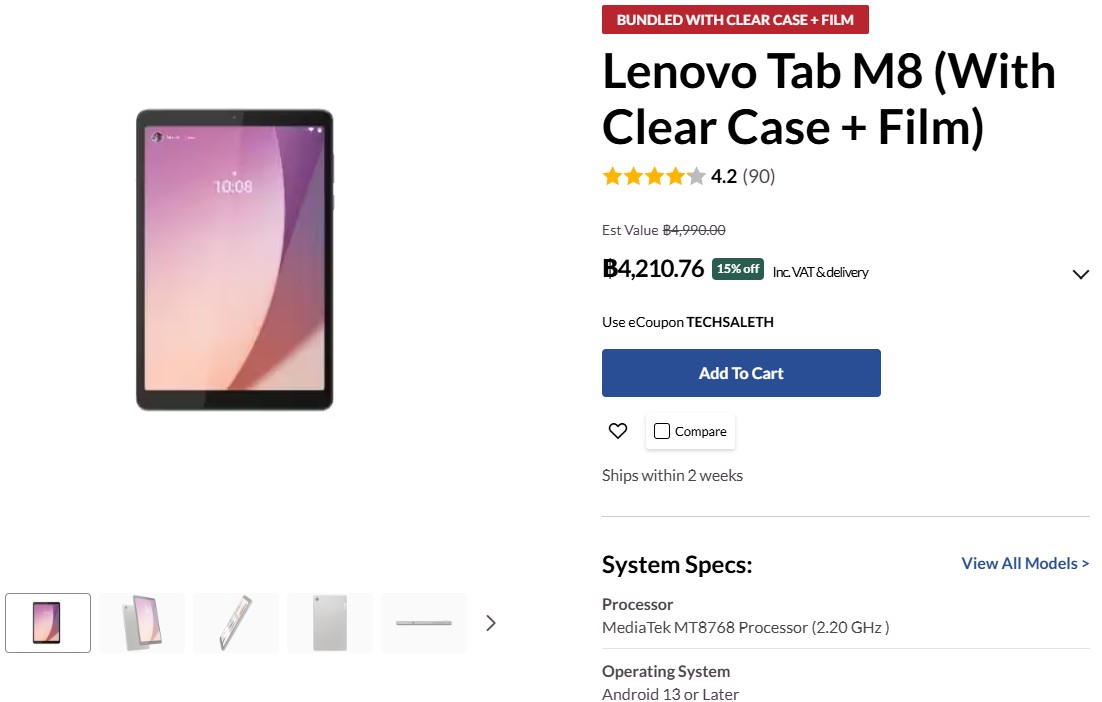Select the second angled dual-tablet thumbnail
The width and height of the screenshot is (1102, 702).
pyautogui.click(x=142, y=623)
